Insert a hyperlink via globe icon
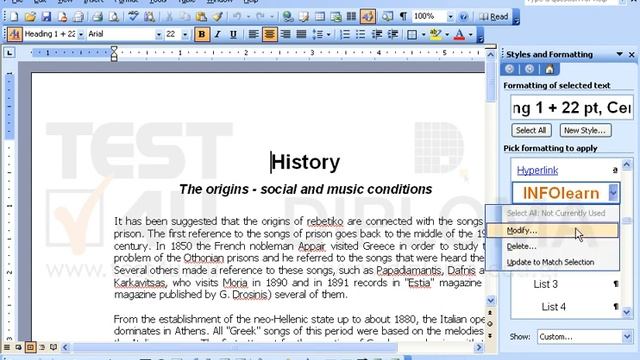 (x=288, y=17)
